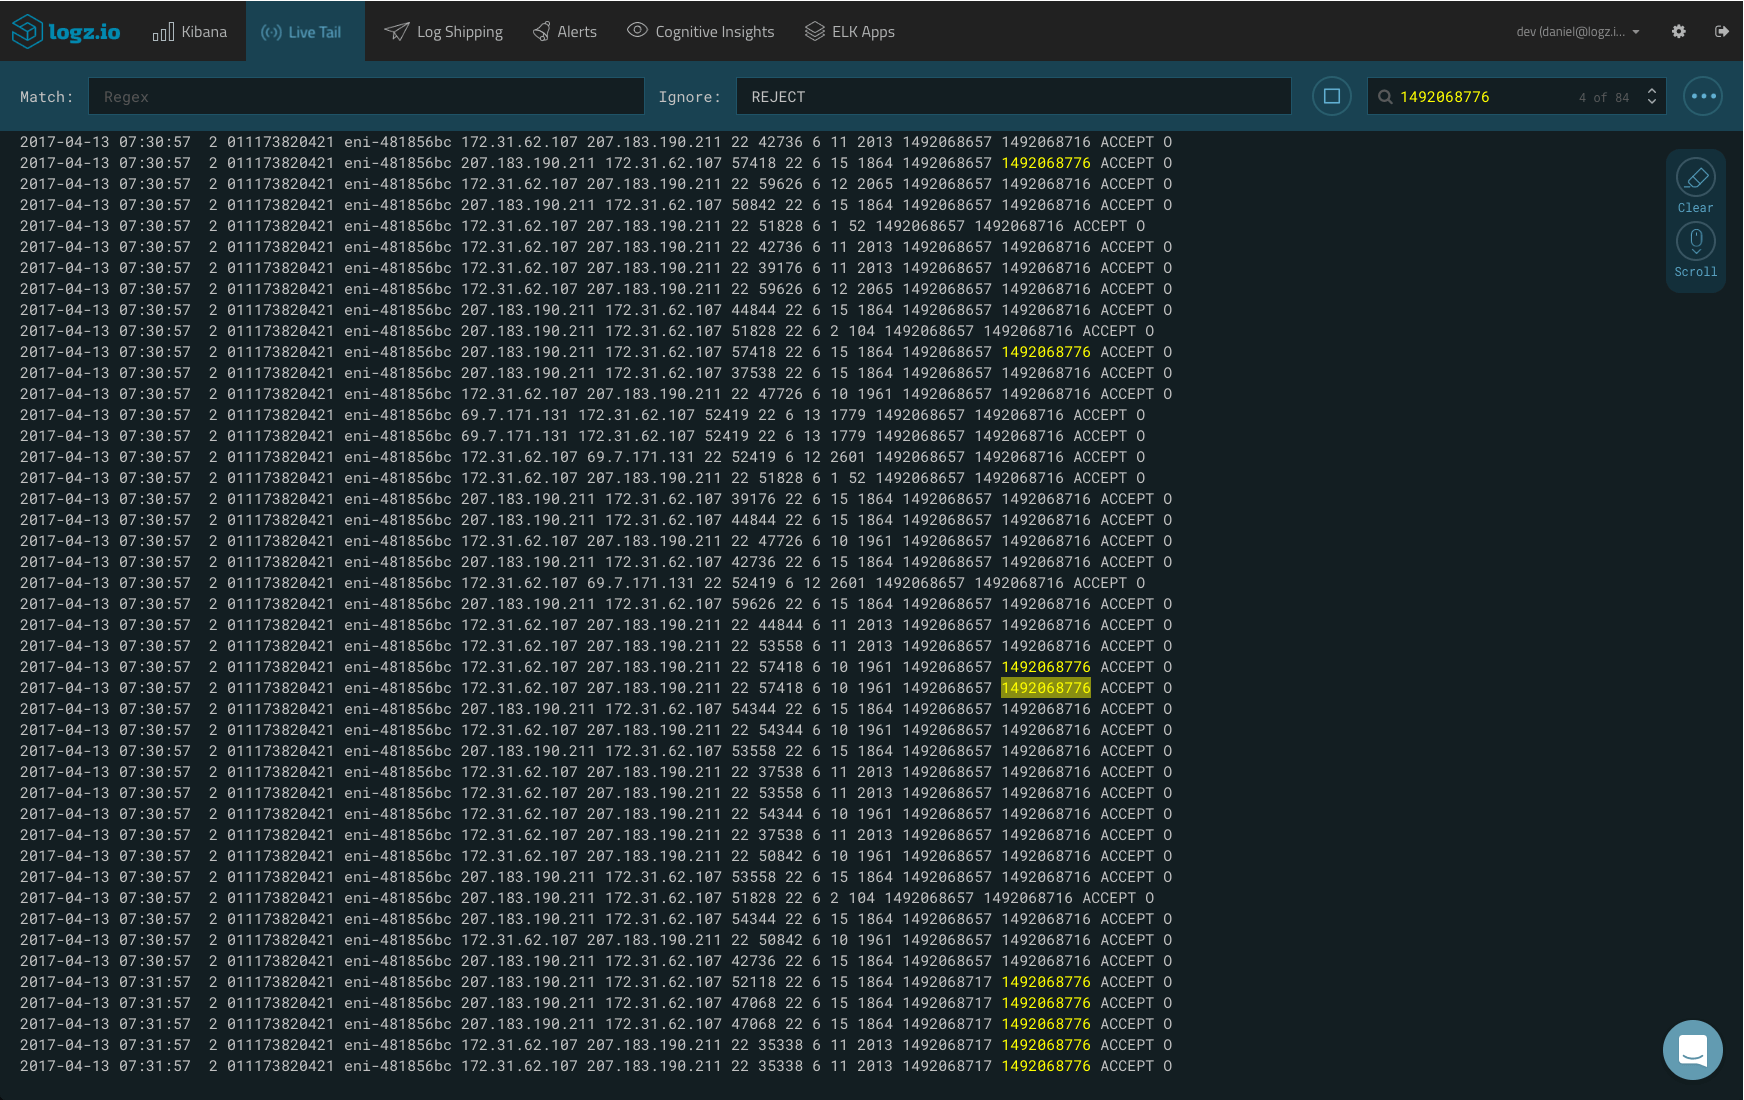Clear the log output
This screenshot has height=1100, width=1744.
(x=1696, y=186)
